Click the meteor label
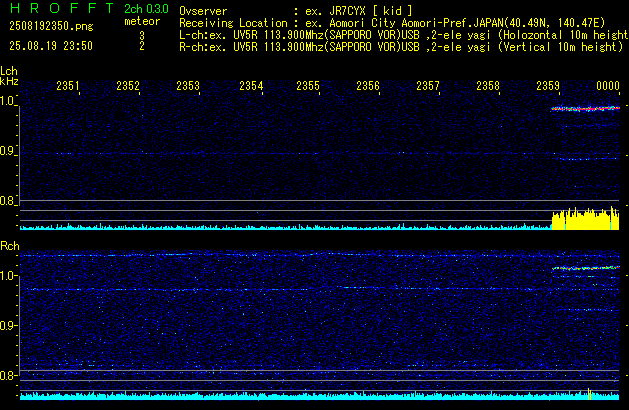 pos(142,21)
